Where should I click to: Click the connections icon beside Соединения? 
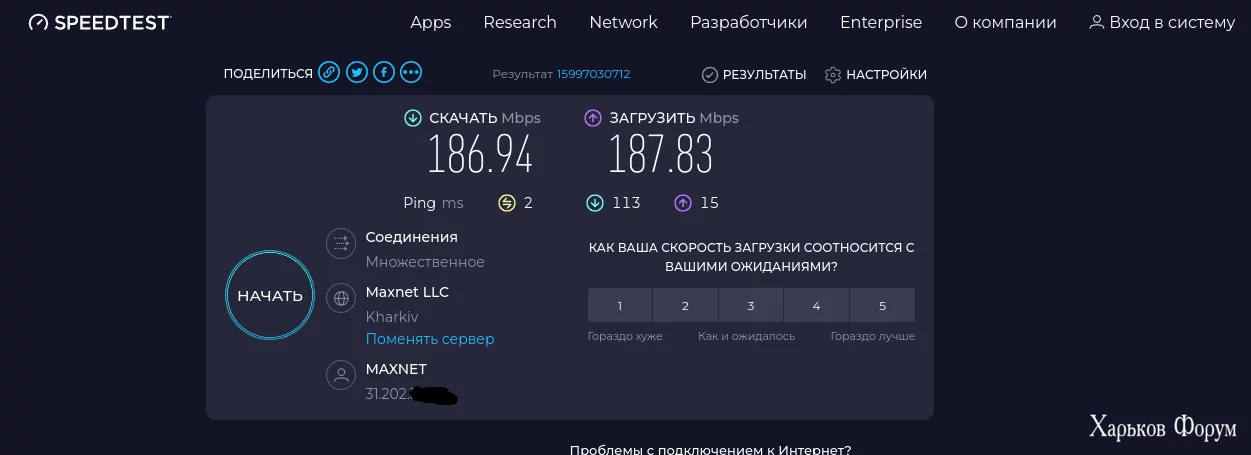click(342, 243)
